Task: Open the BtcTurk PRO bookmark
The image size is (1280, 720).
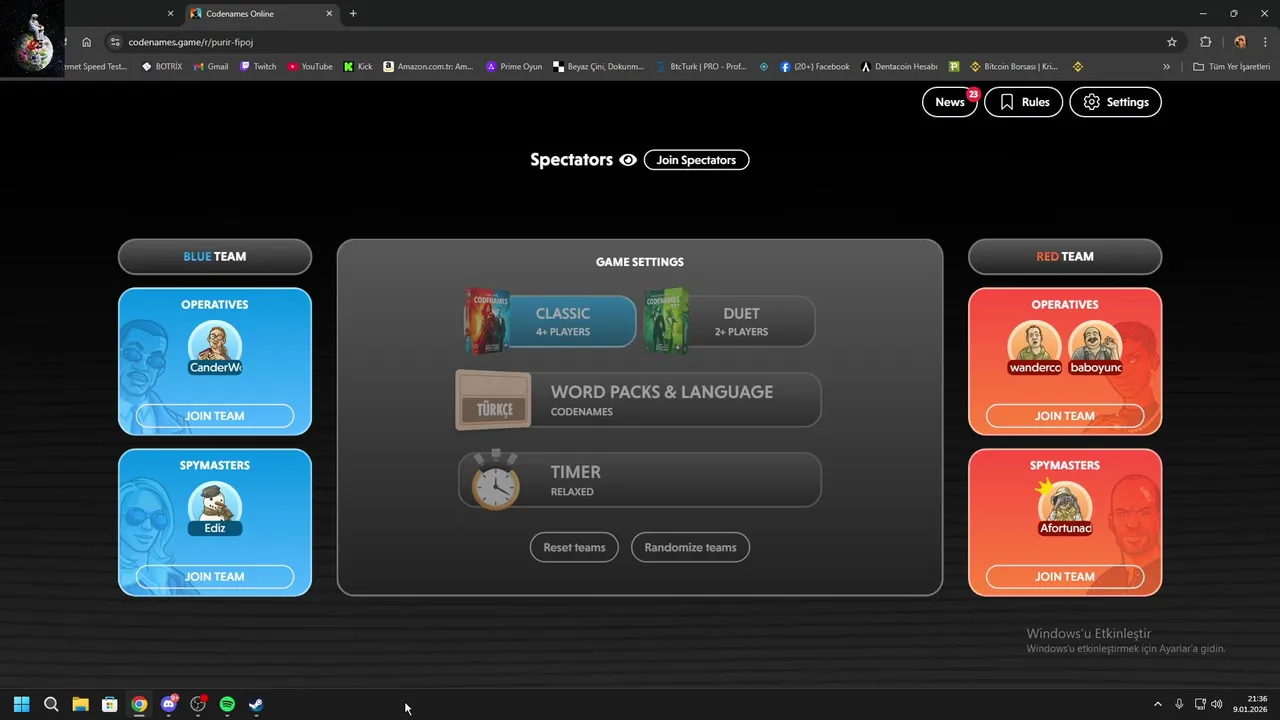Action: coord(702,67)
